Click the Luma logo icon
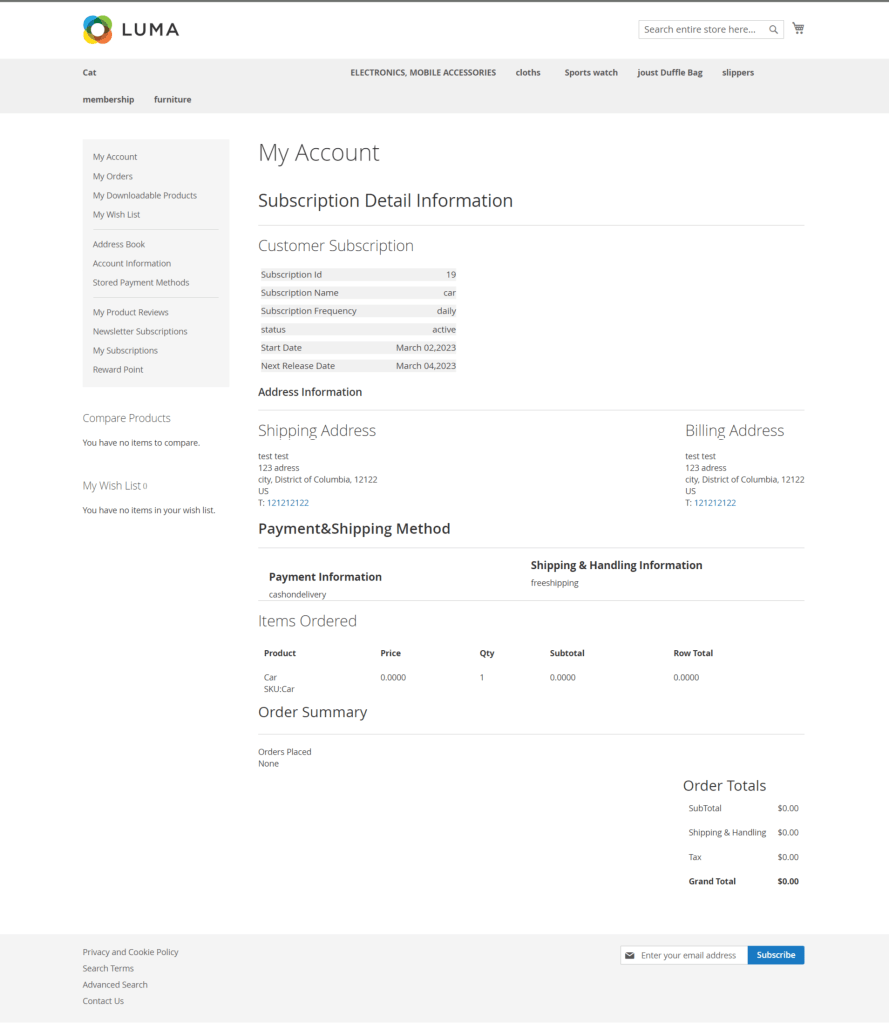 (x=98, y=30)
